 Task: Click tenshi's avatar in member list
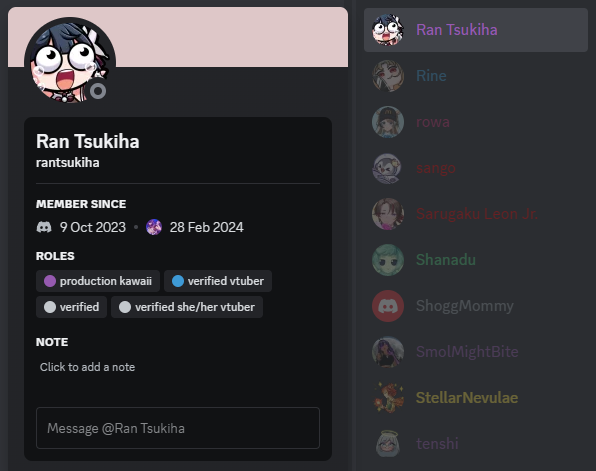(x=388, y=444)
